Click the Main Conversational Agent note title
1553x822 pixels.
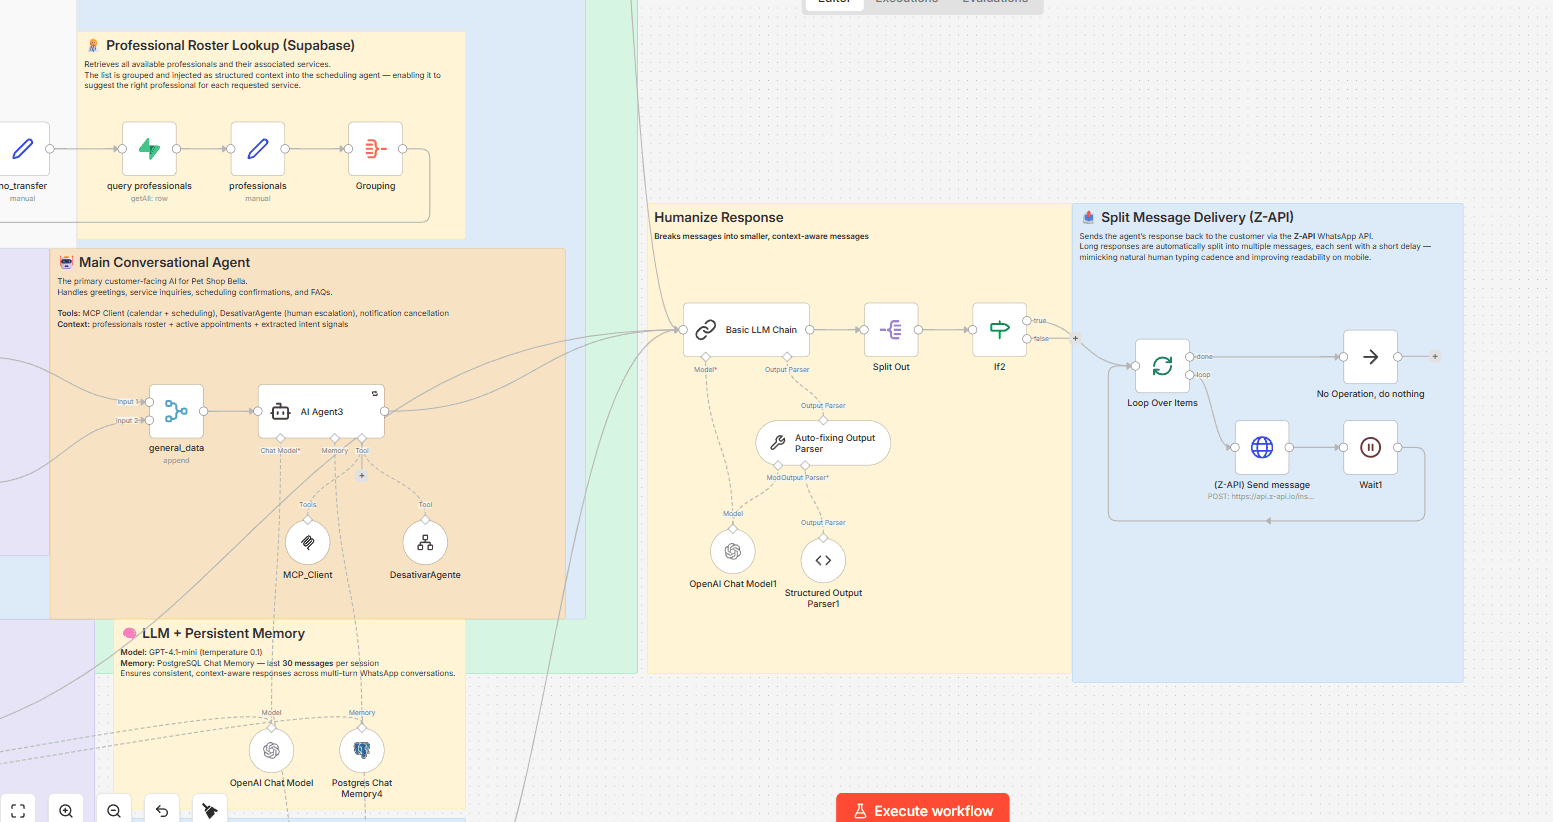[164, 262]
